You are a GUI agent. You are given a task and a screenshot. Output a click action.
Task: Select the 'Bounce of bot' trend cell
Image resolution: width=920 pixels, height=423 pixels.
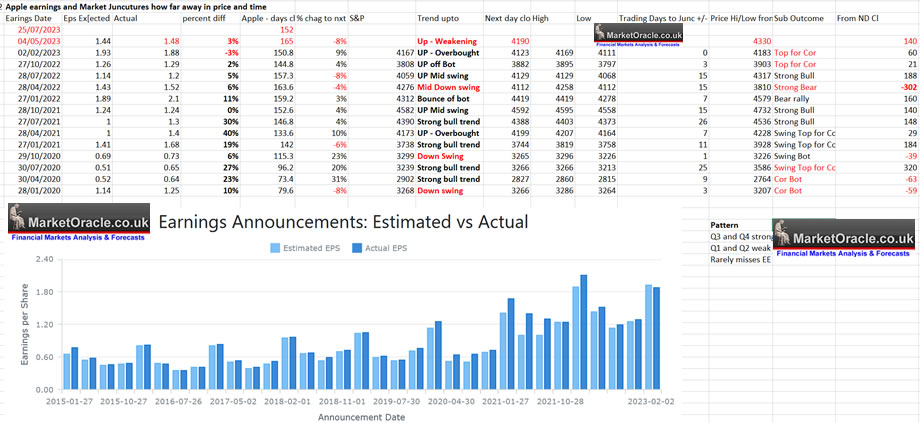[x=449, y=99]
